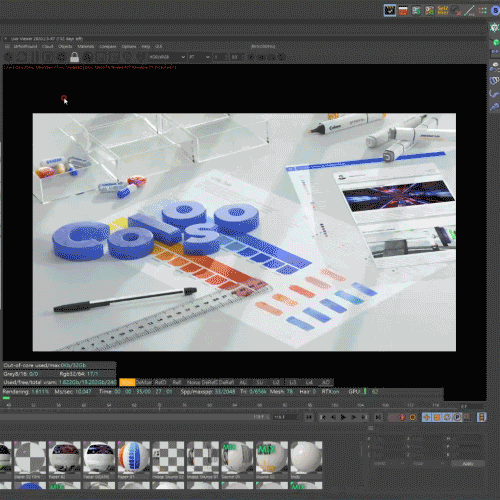Toggle the AO render pass button
Image resolution: width=500 pixels, height=500 pixels.
pyautogui.click(x=326, y=382)
